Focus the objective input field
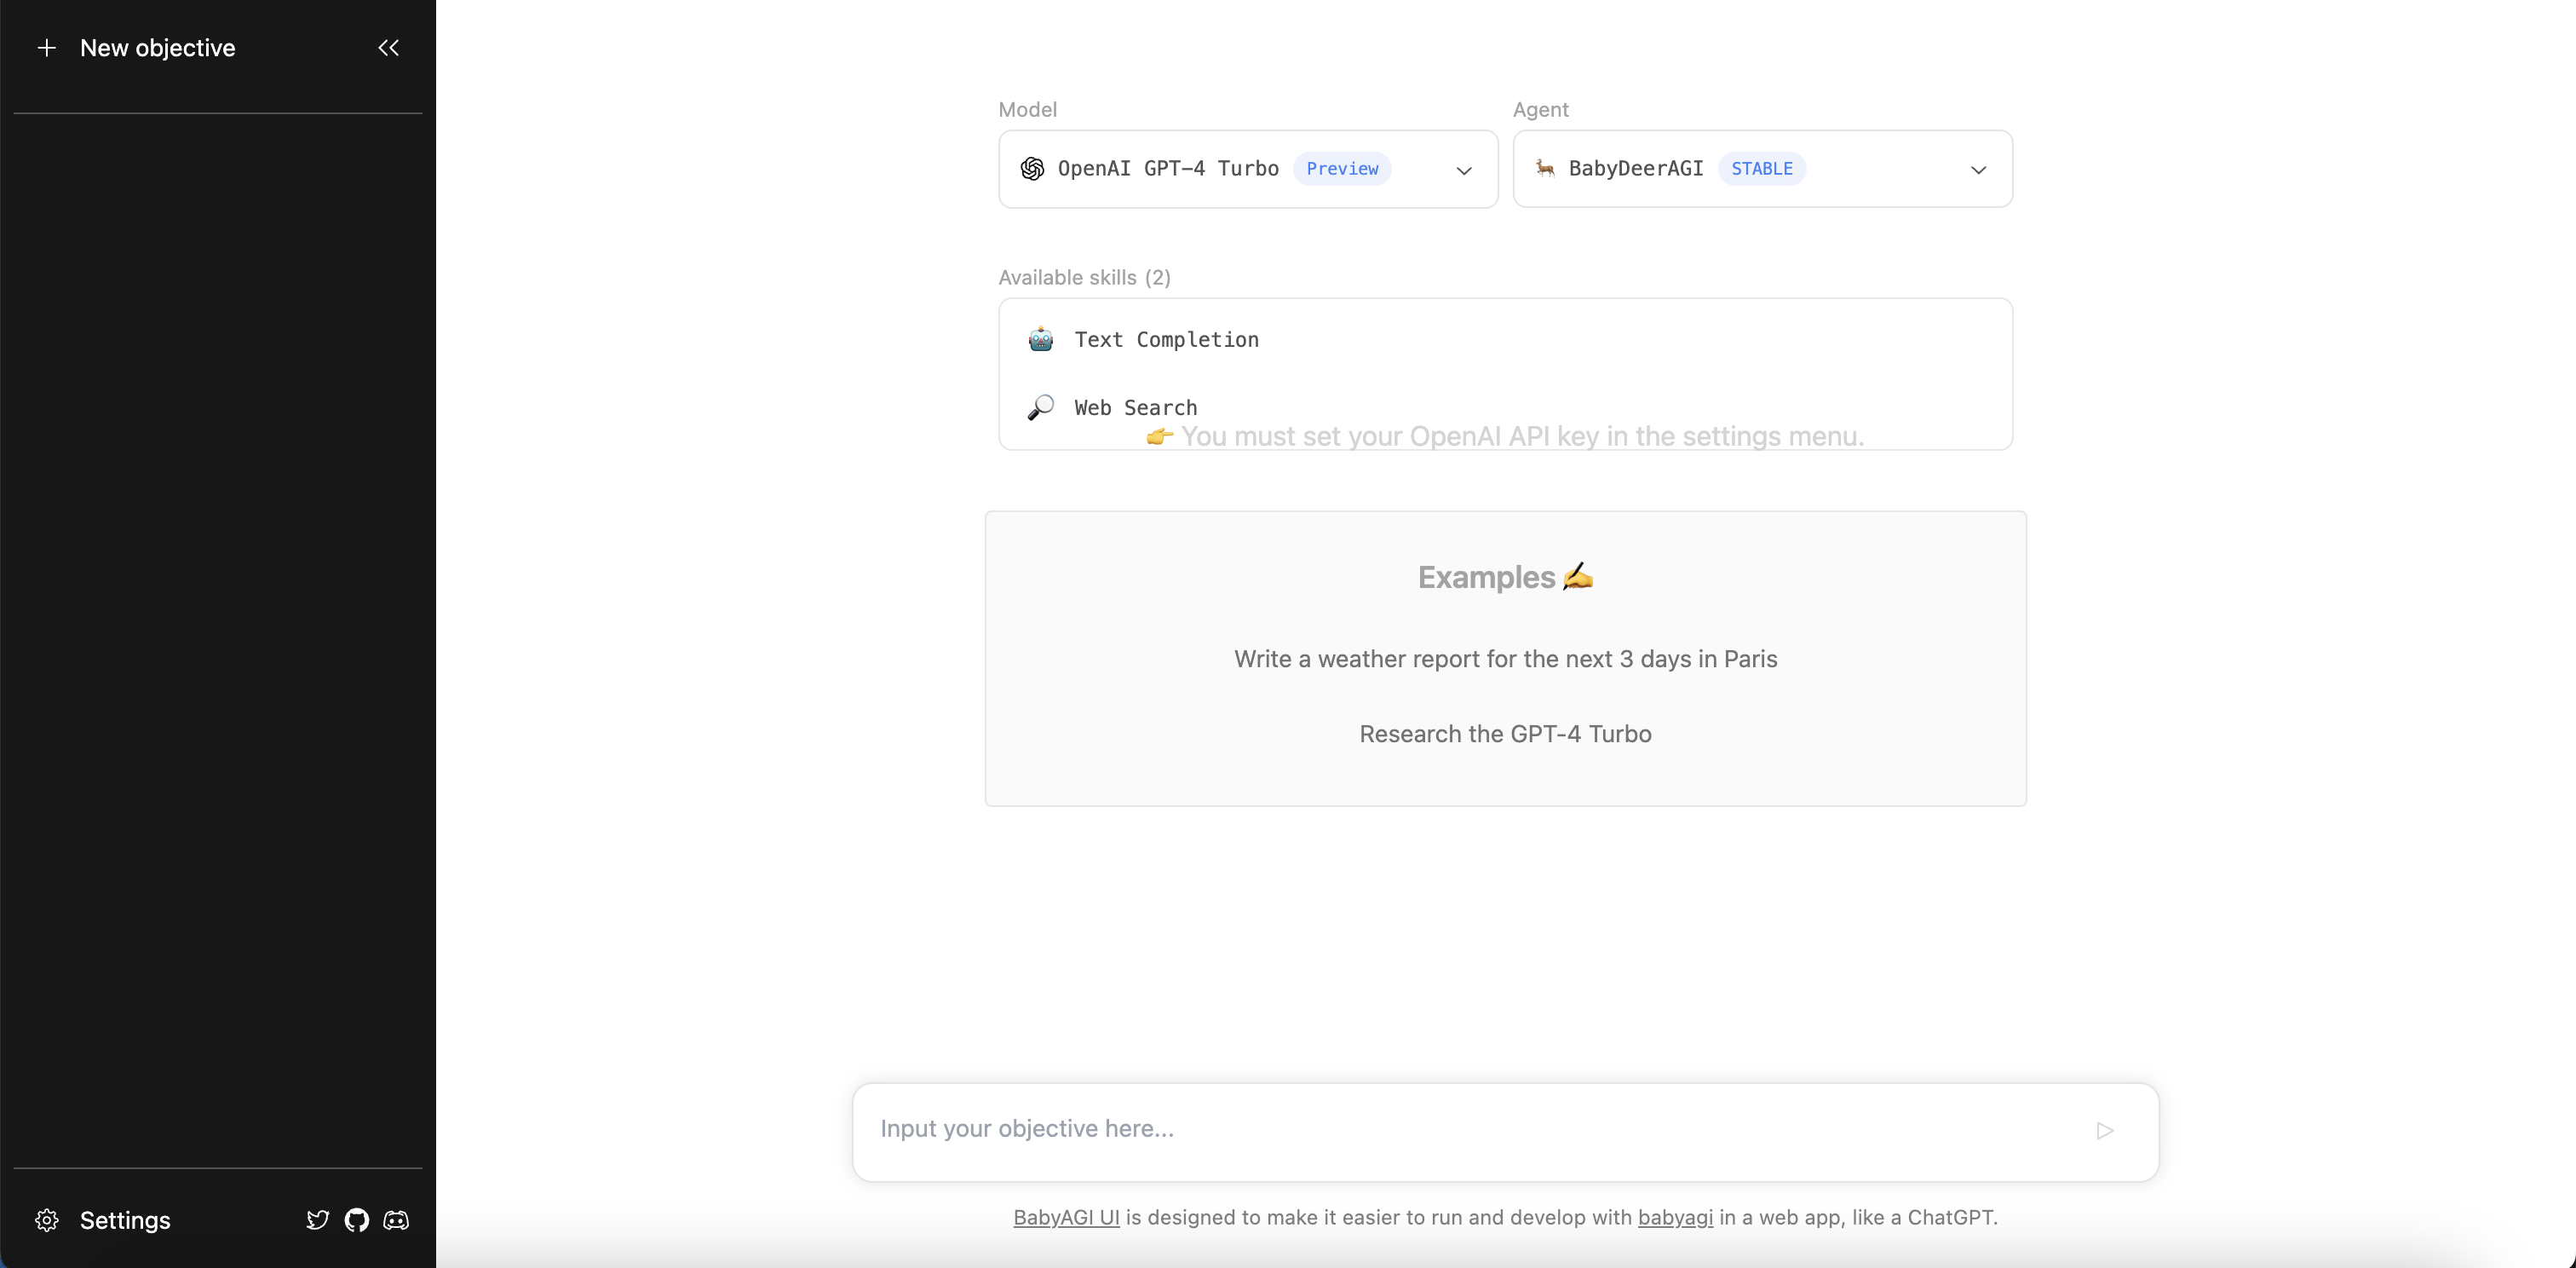 click(1470, 1129)
